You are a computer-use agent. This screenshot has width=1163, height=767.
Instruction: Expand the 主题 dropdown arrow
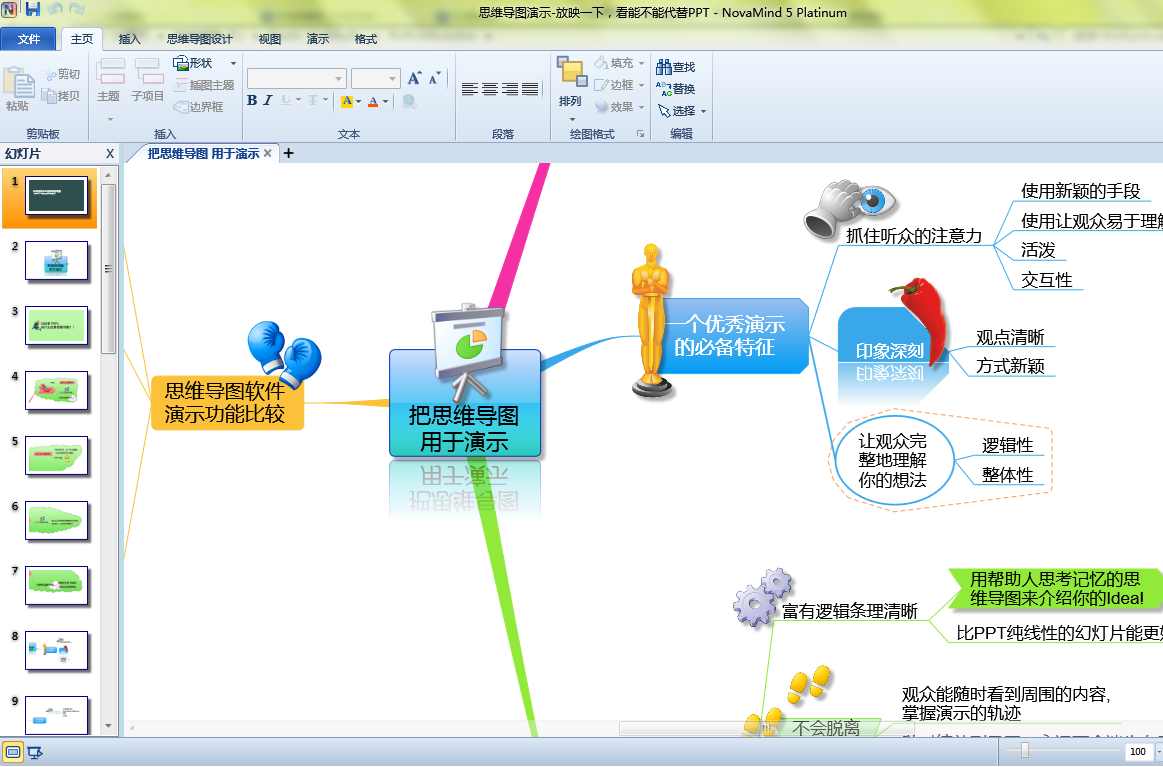point(110,119)
